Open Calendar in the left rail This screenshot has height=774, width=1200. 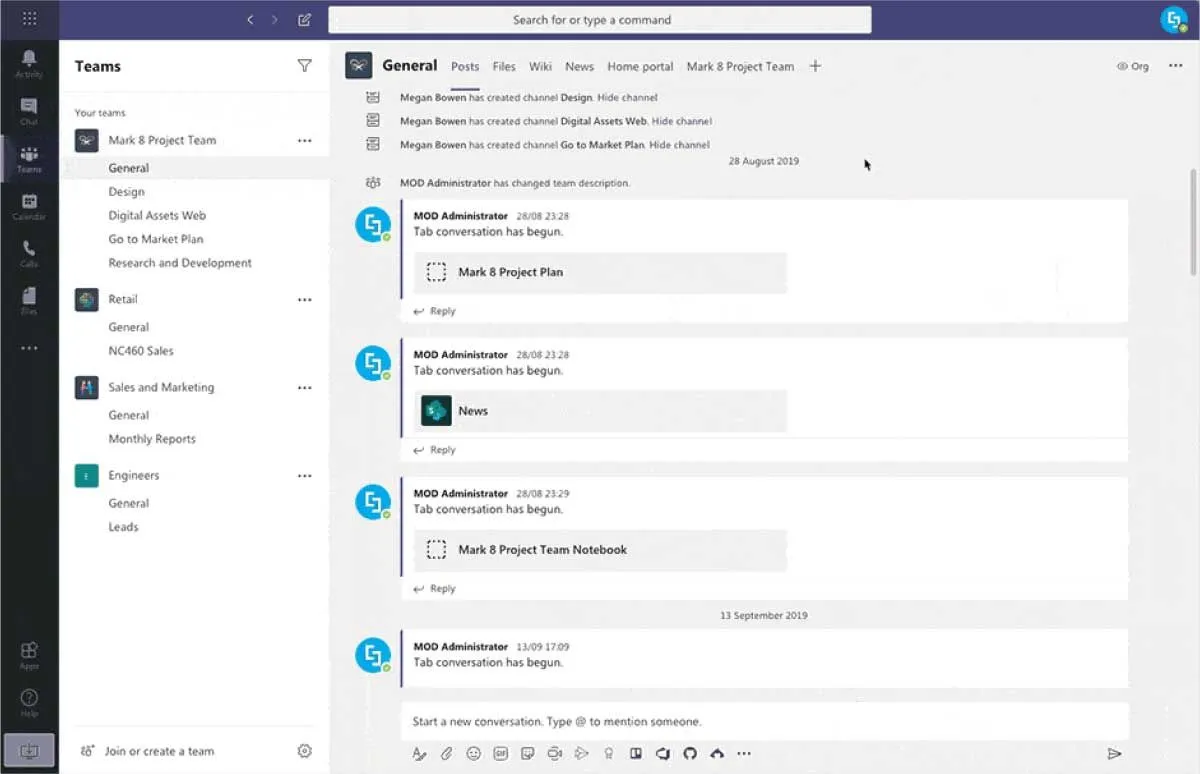point(29,207)
